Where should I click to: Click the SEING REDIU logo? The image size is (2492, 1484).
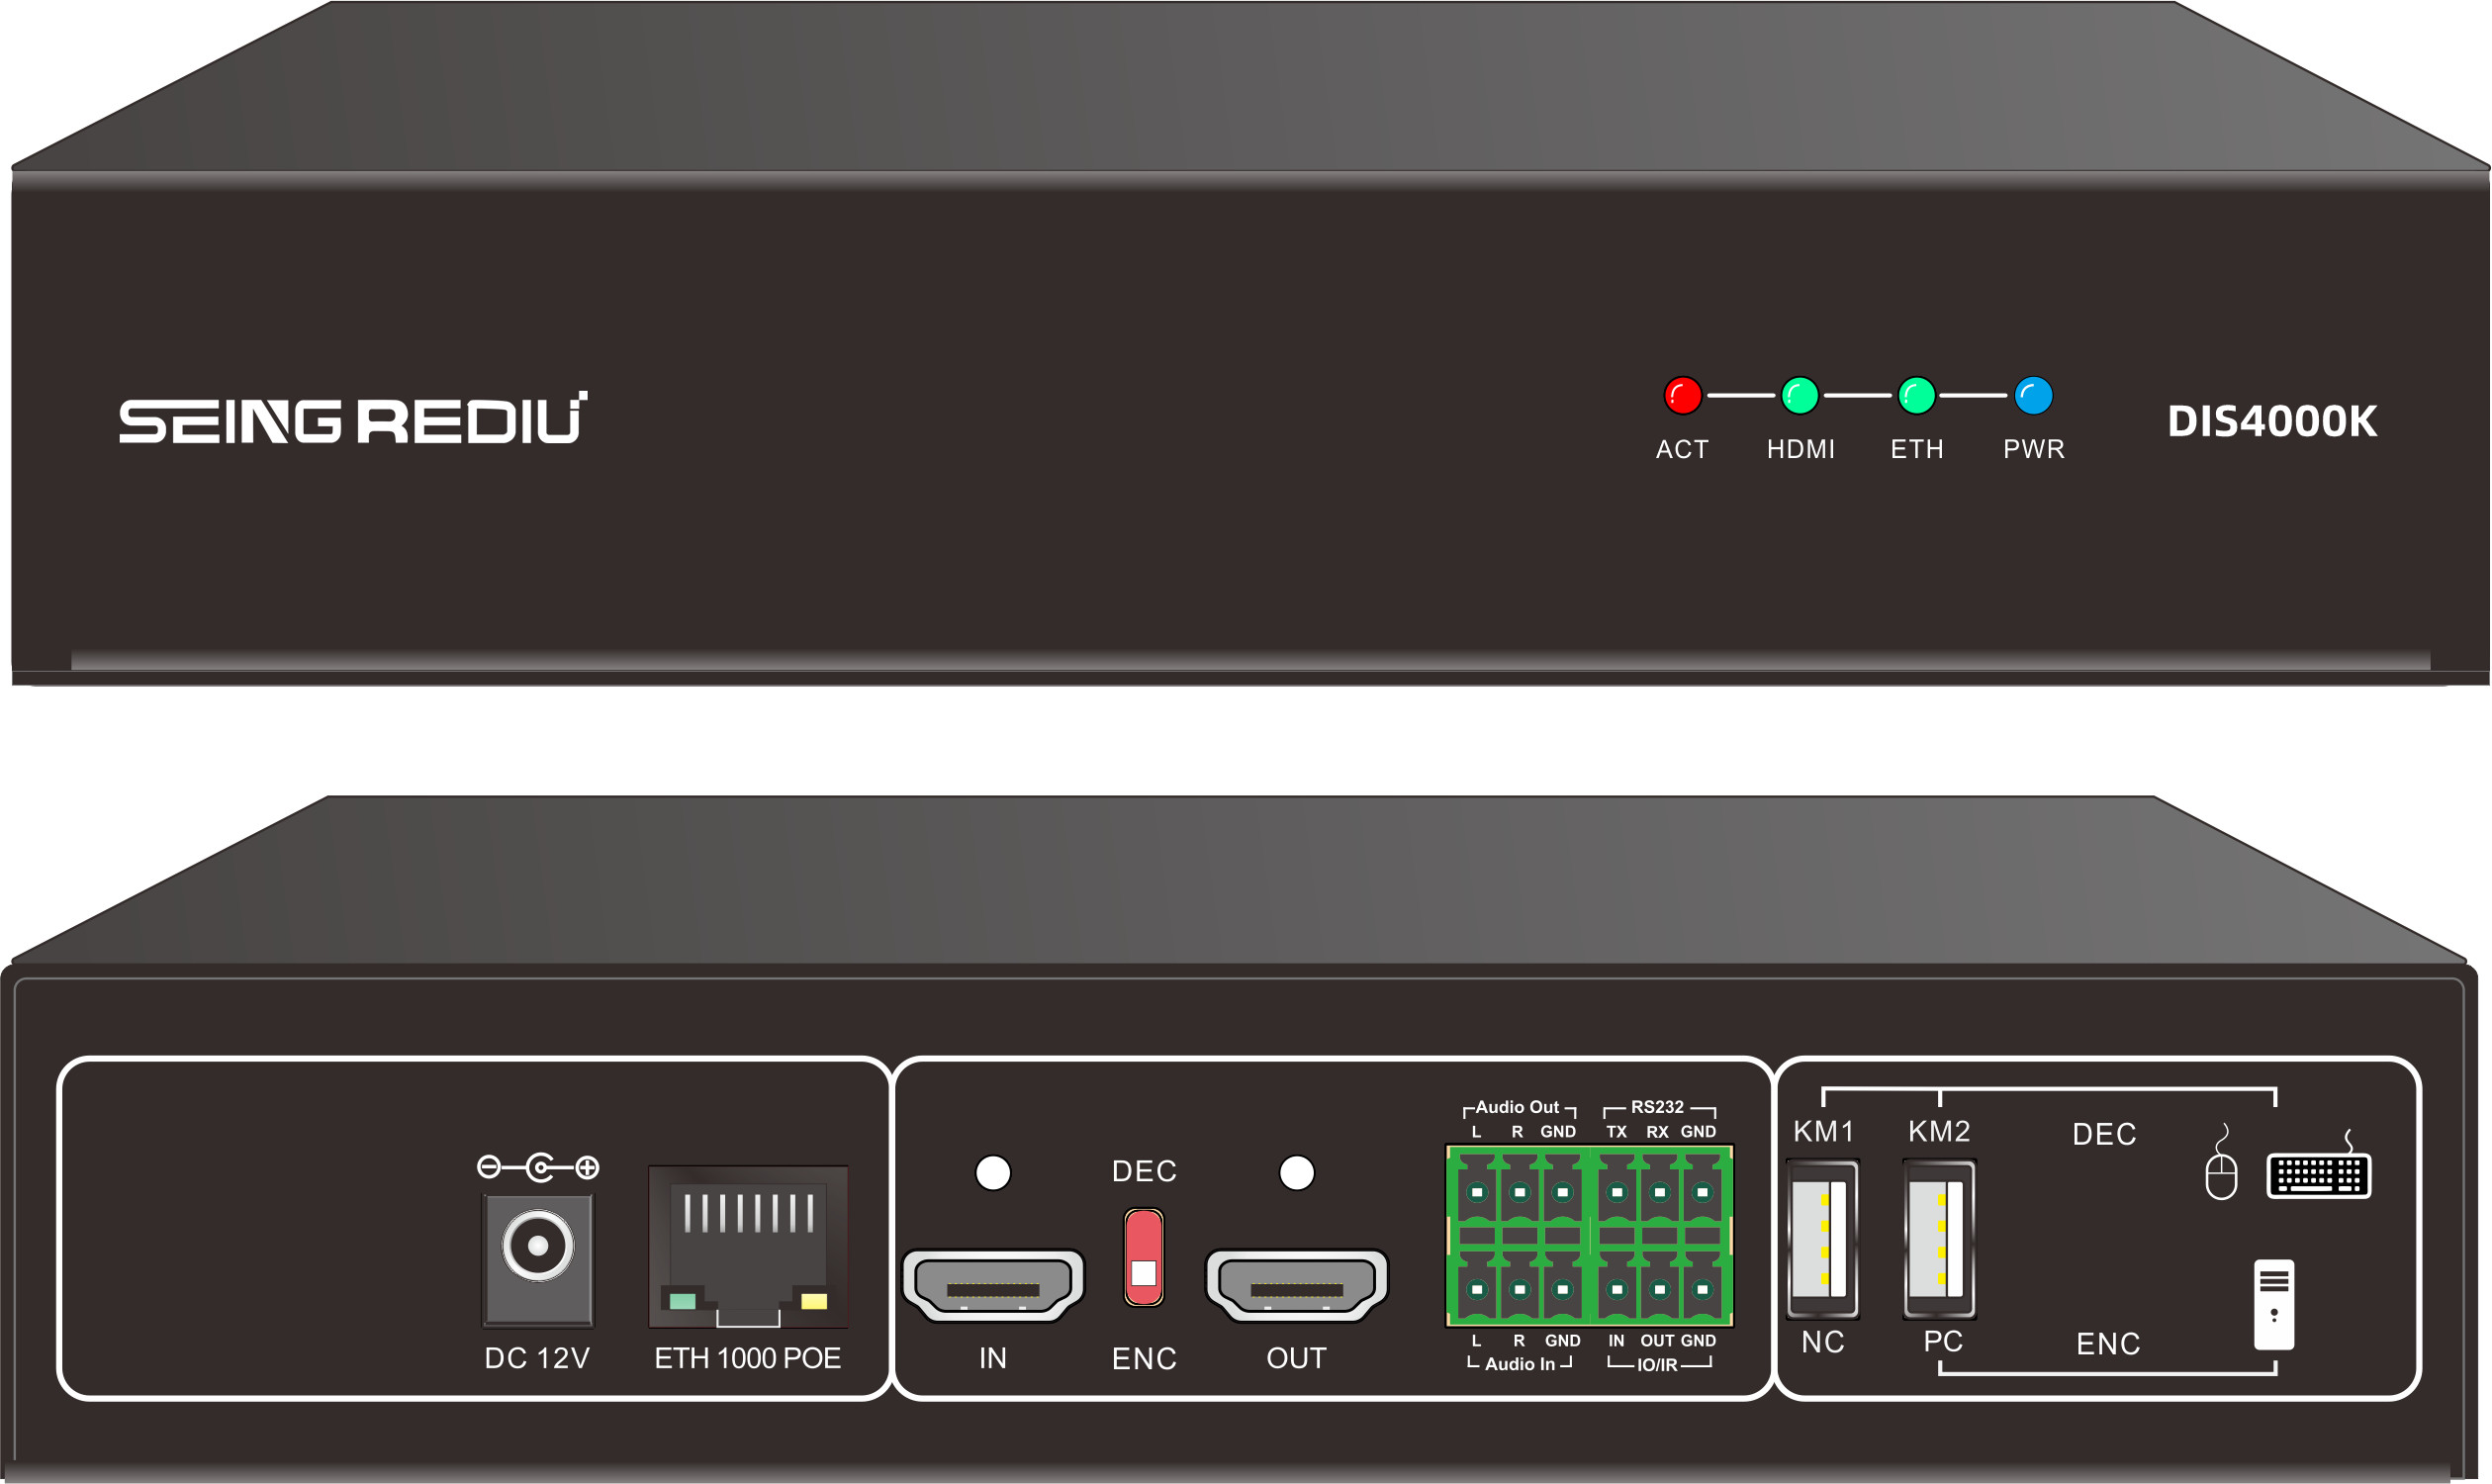coord(353,417)
